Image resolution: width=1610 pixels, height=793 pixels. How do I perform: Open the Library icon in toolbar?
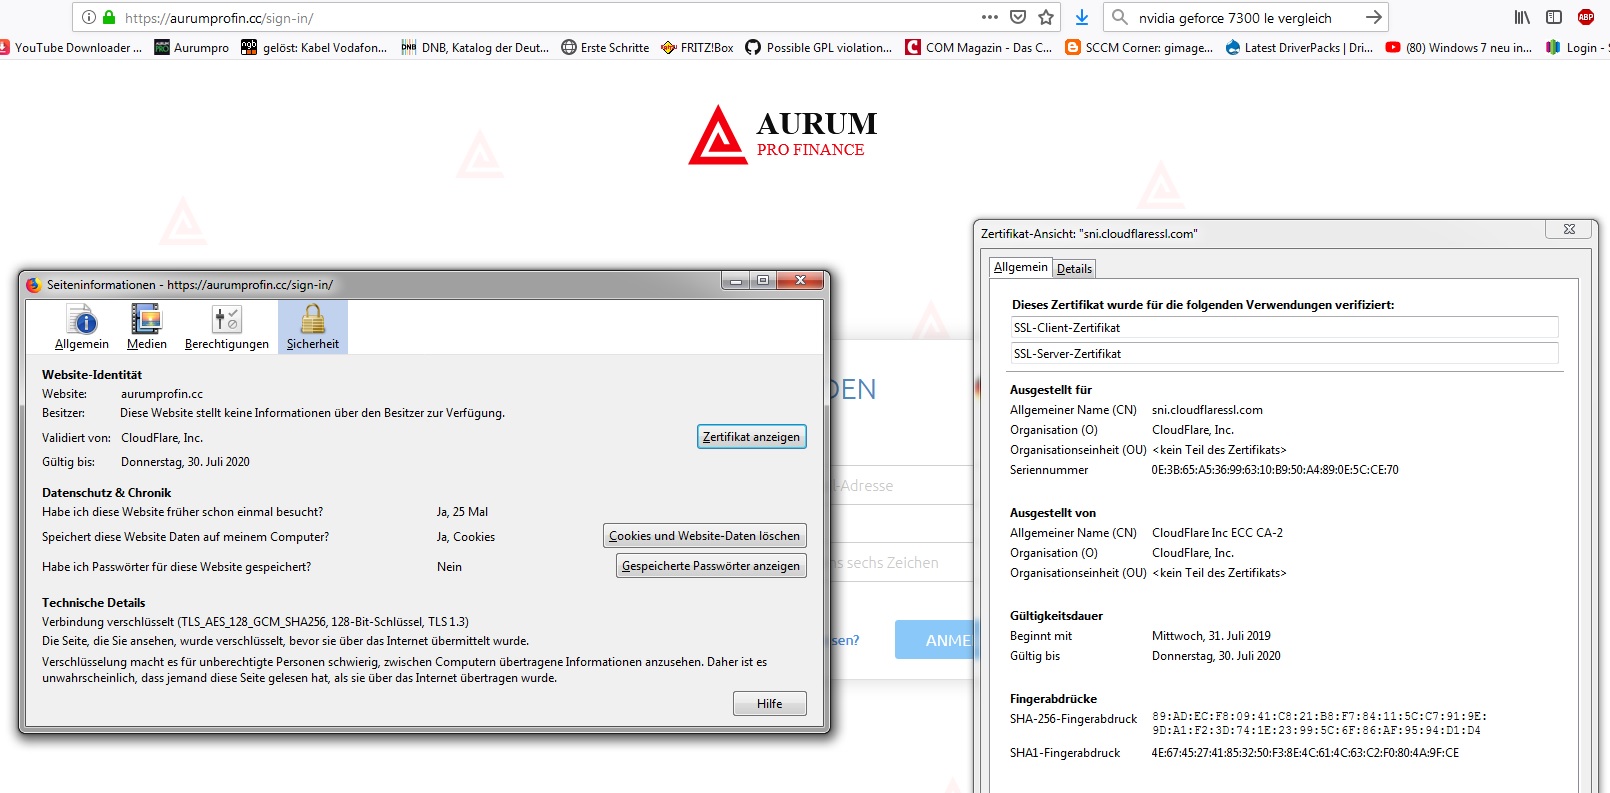(1522, 17)
